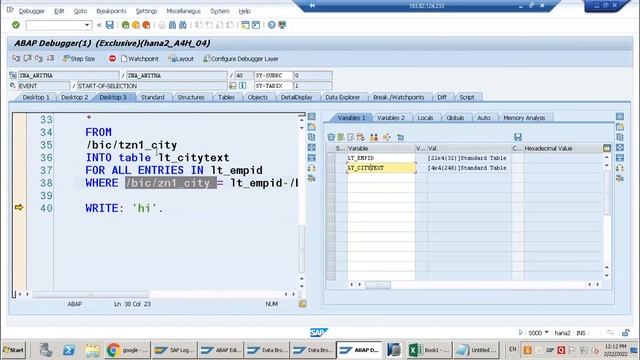Click the LT_CITYTEXT variable cell
This screenshot has height=360, width=640.
pos(381,168)
